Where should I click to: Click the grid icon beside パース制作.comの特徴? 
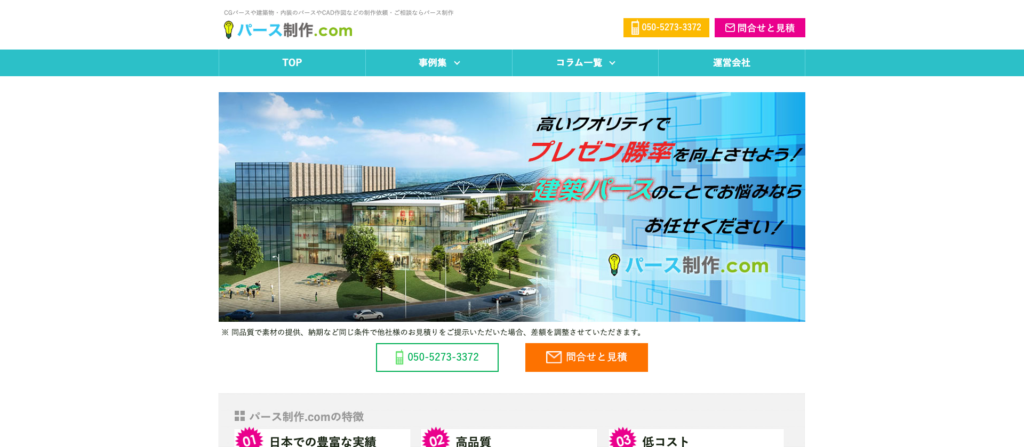240,416
